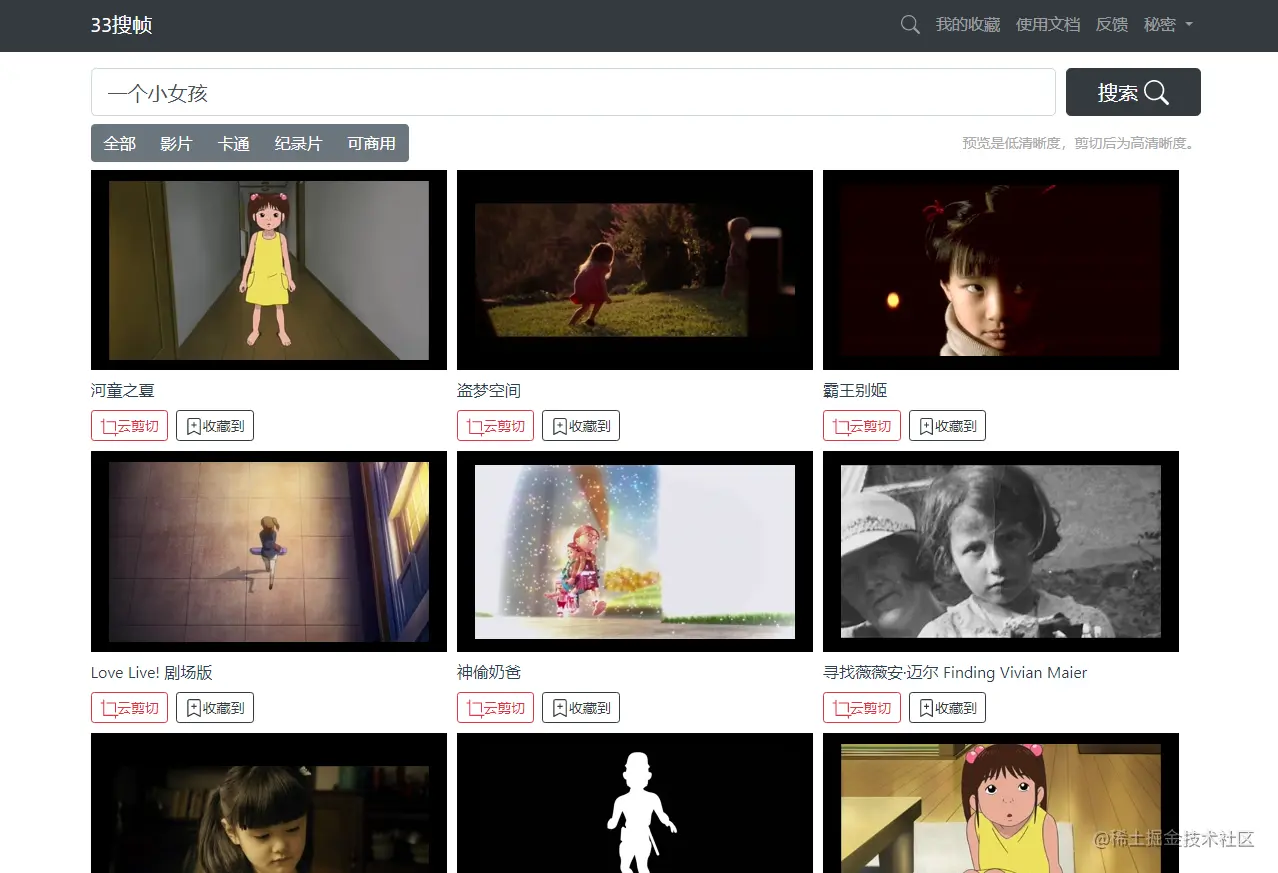Click 收藏到 under Love Live! 剧场版
Screen dimensions: 1278x873
point(215,708)
